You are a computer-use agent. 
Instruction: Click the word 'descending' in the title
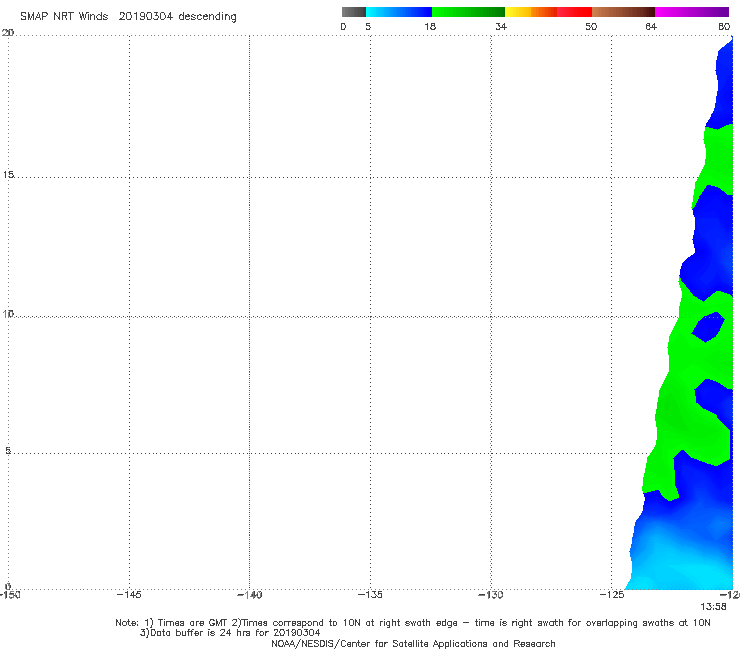[208, 17]
